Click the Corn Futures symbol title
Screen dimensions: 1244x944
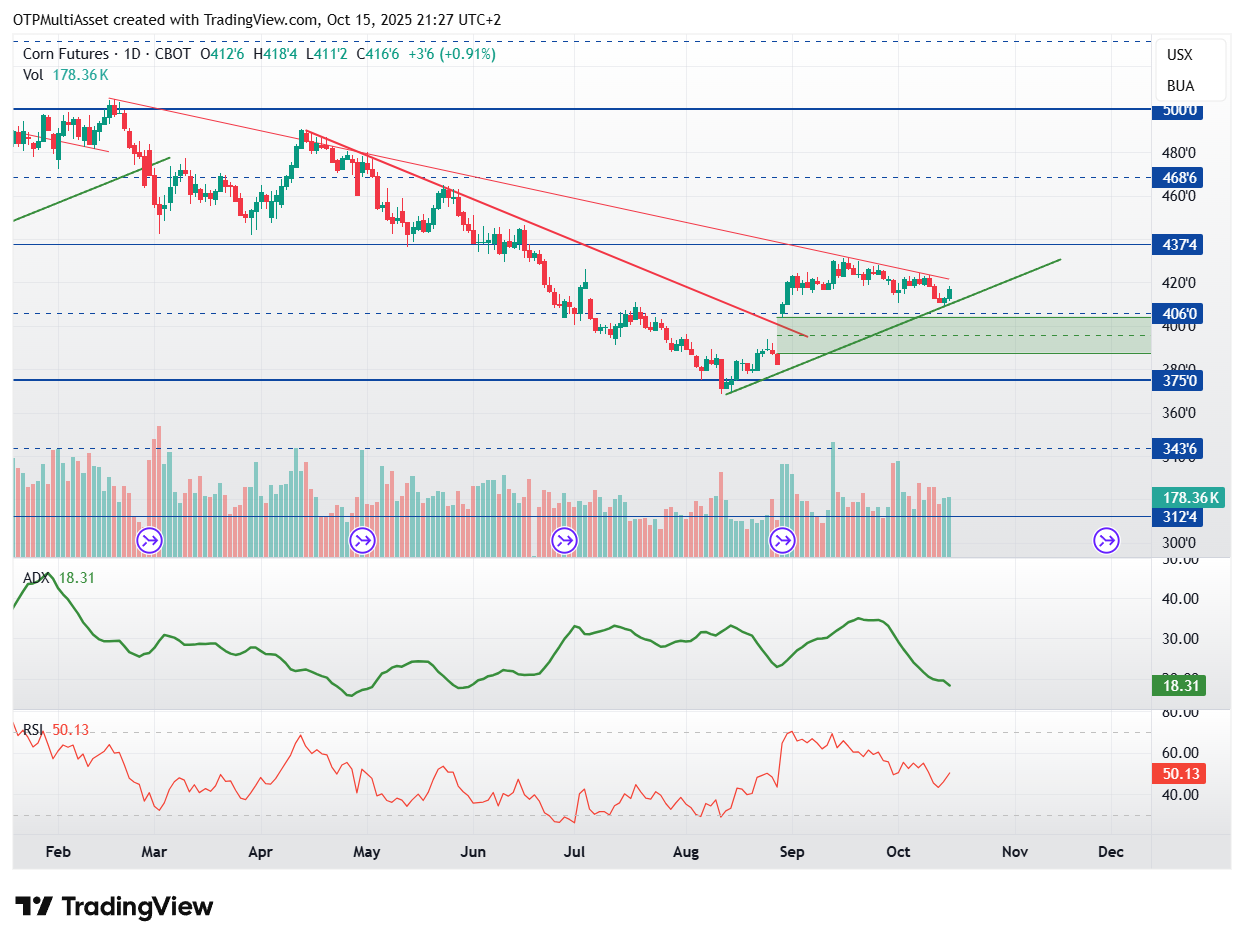(64, 54)
